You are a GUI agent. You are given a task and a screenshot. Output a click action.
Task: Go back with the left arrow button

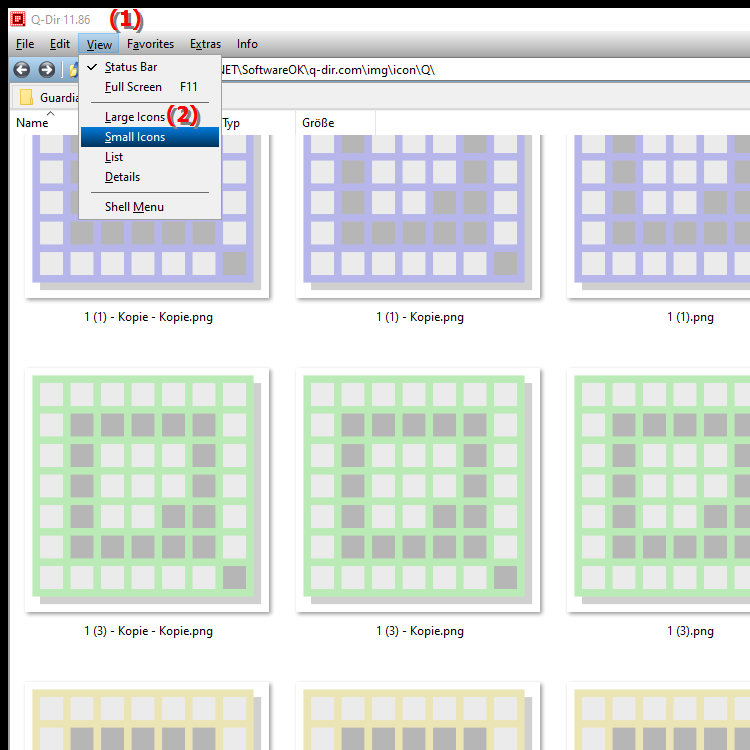pyautogui.click(x=22, y=70)
